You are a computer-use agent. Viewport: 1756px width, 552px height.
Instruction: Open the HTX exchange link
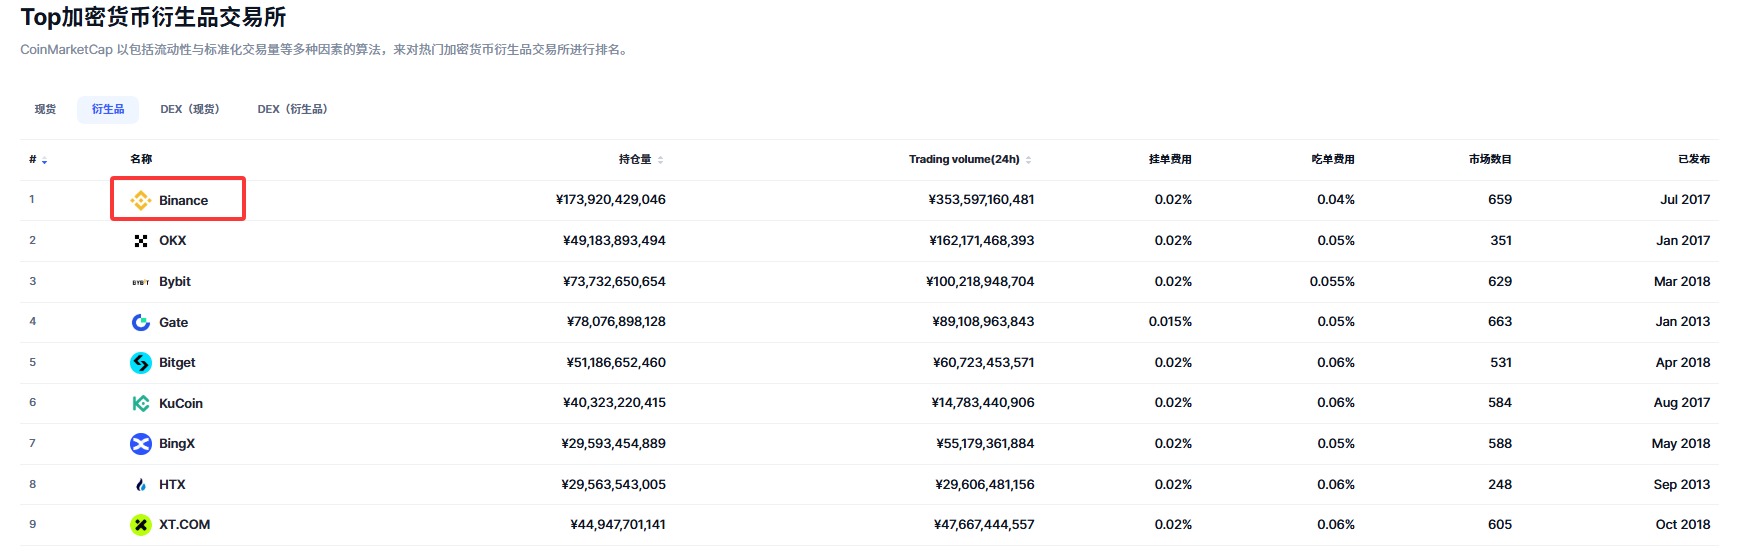pos(172,485)
